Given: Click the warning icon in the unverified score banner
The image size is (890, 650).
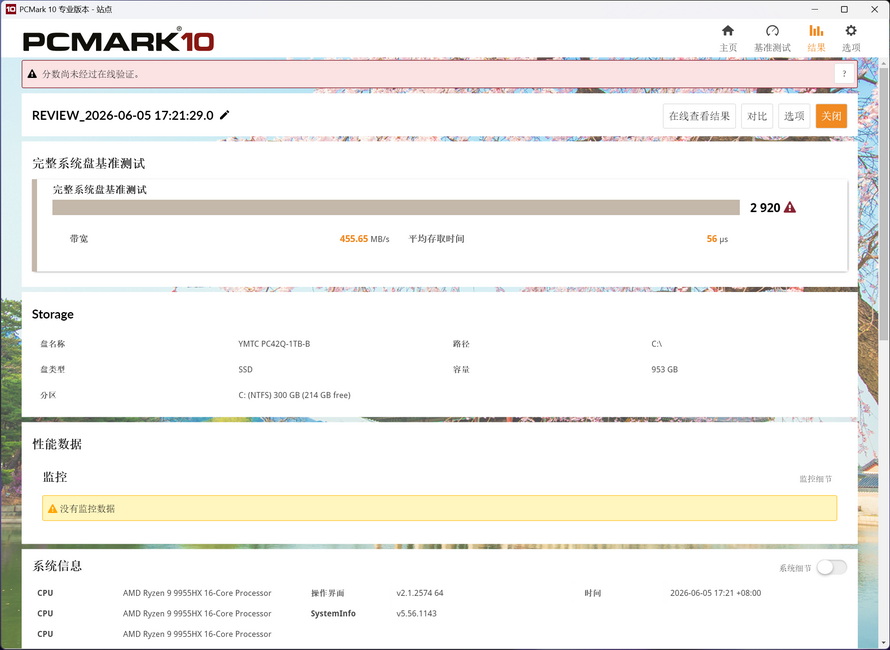Looking at the screenshot, I should pos(32,74).
